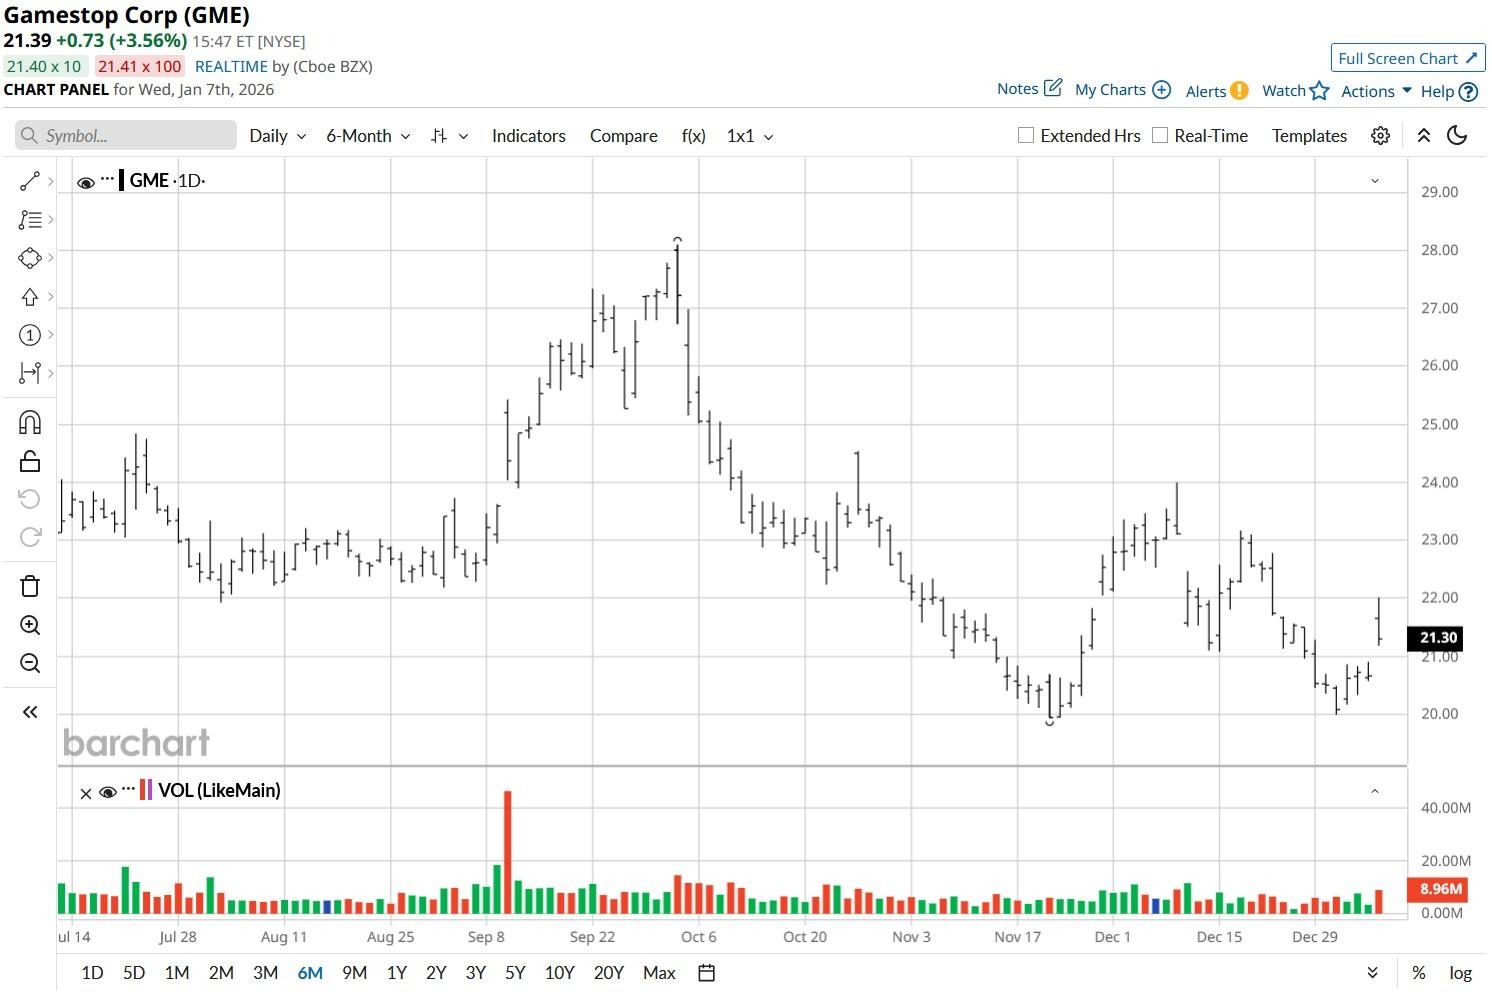The image size is (1492, 997).
Task: Switch to dark mode moon icon
Action: (x=1457, y=136)
